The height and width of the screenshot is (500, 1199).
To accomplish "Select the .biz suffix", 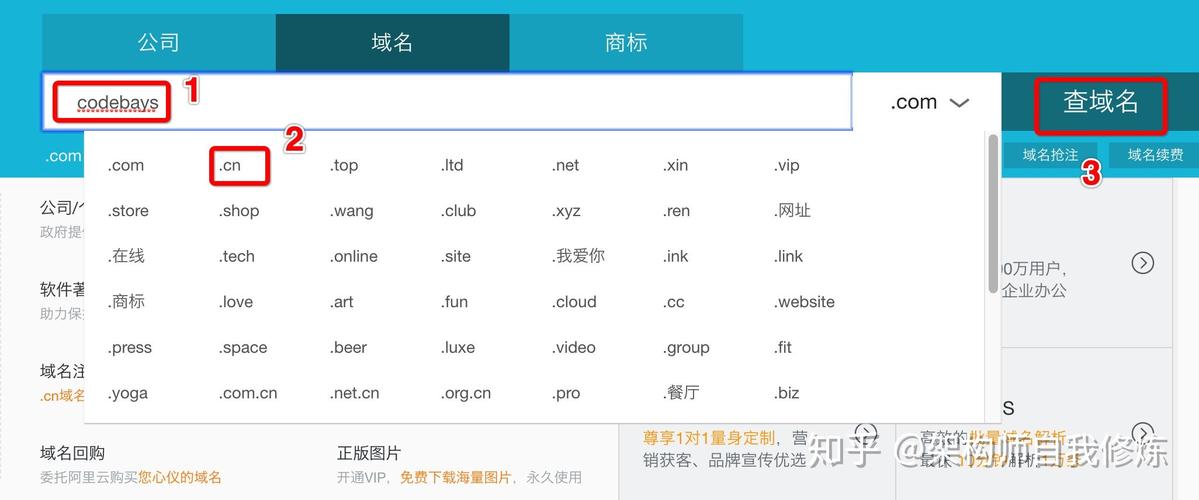I will click(x=786, y=394).
